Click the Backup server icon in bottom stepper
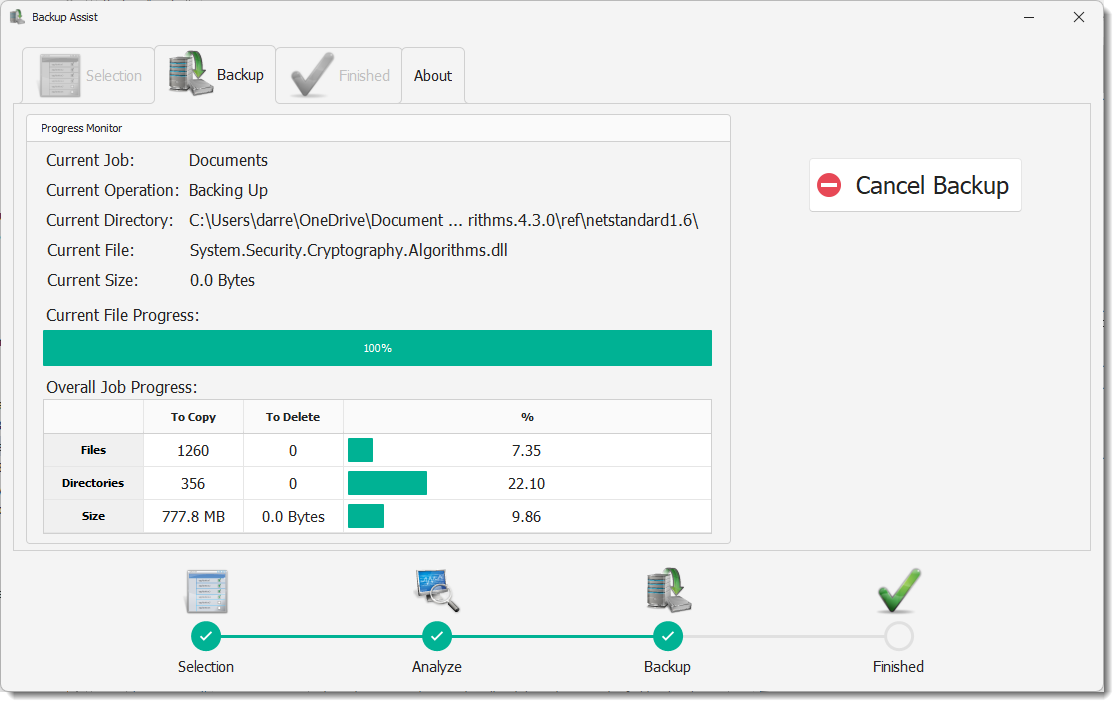The height and width of the screenshot is (707, 1119). click(x=668, y=590)
